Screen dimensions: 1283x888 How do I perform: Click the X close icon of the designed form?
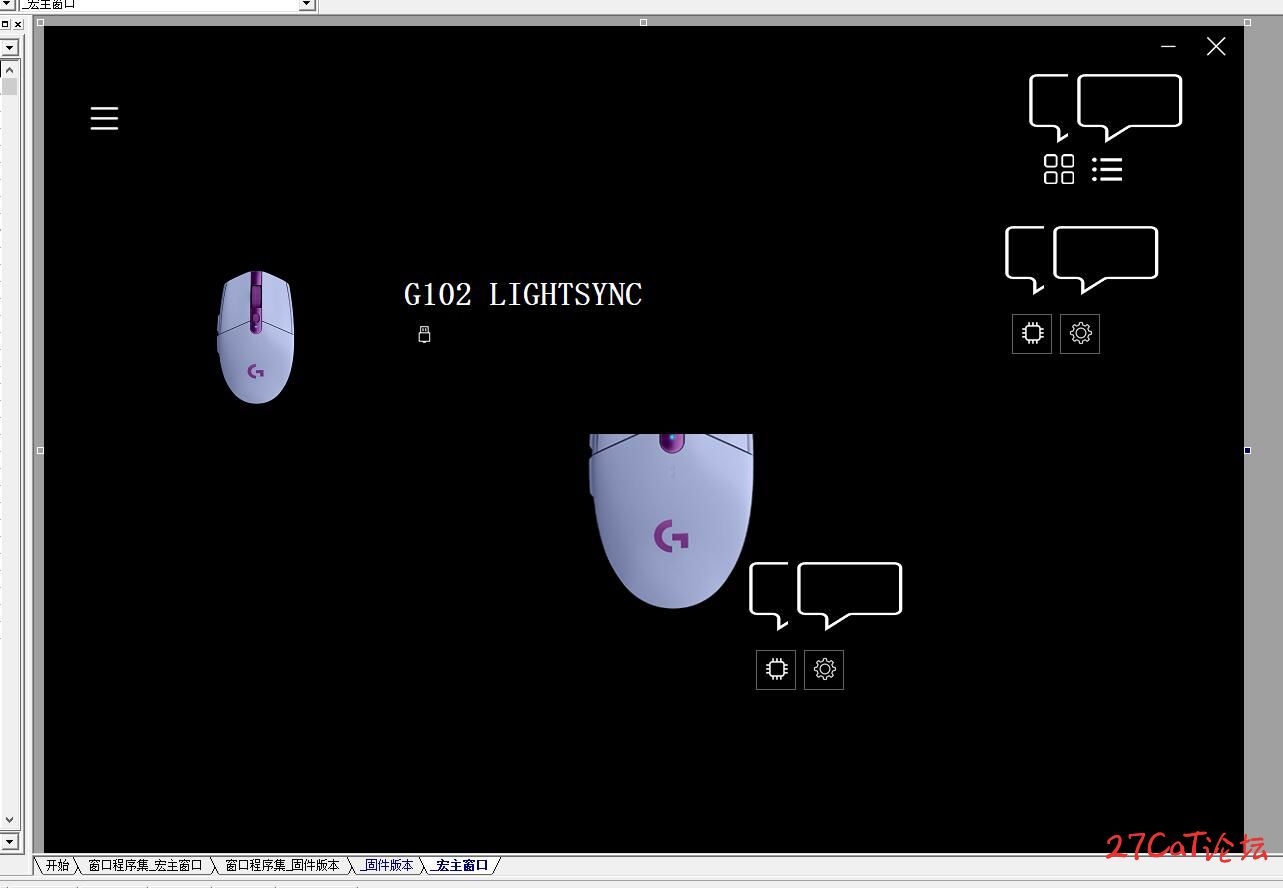coord(1216,46)
